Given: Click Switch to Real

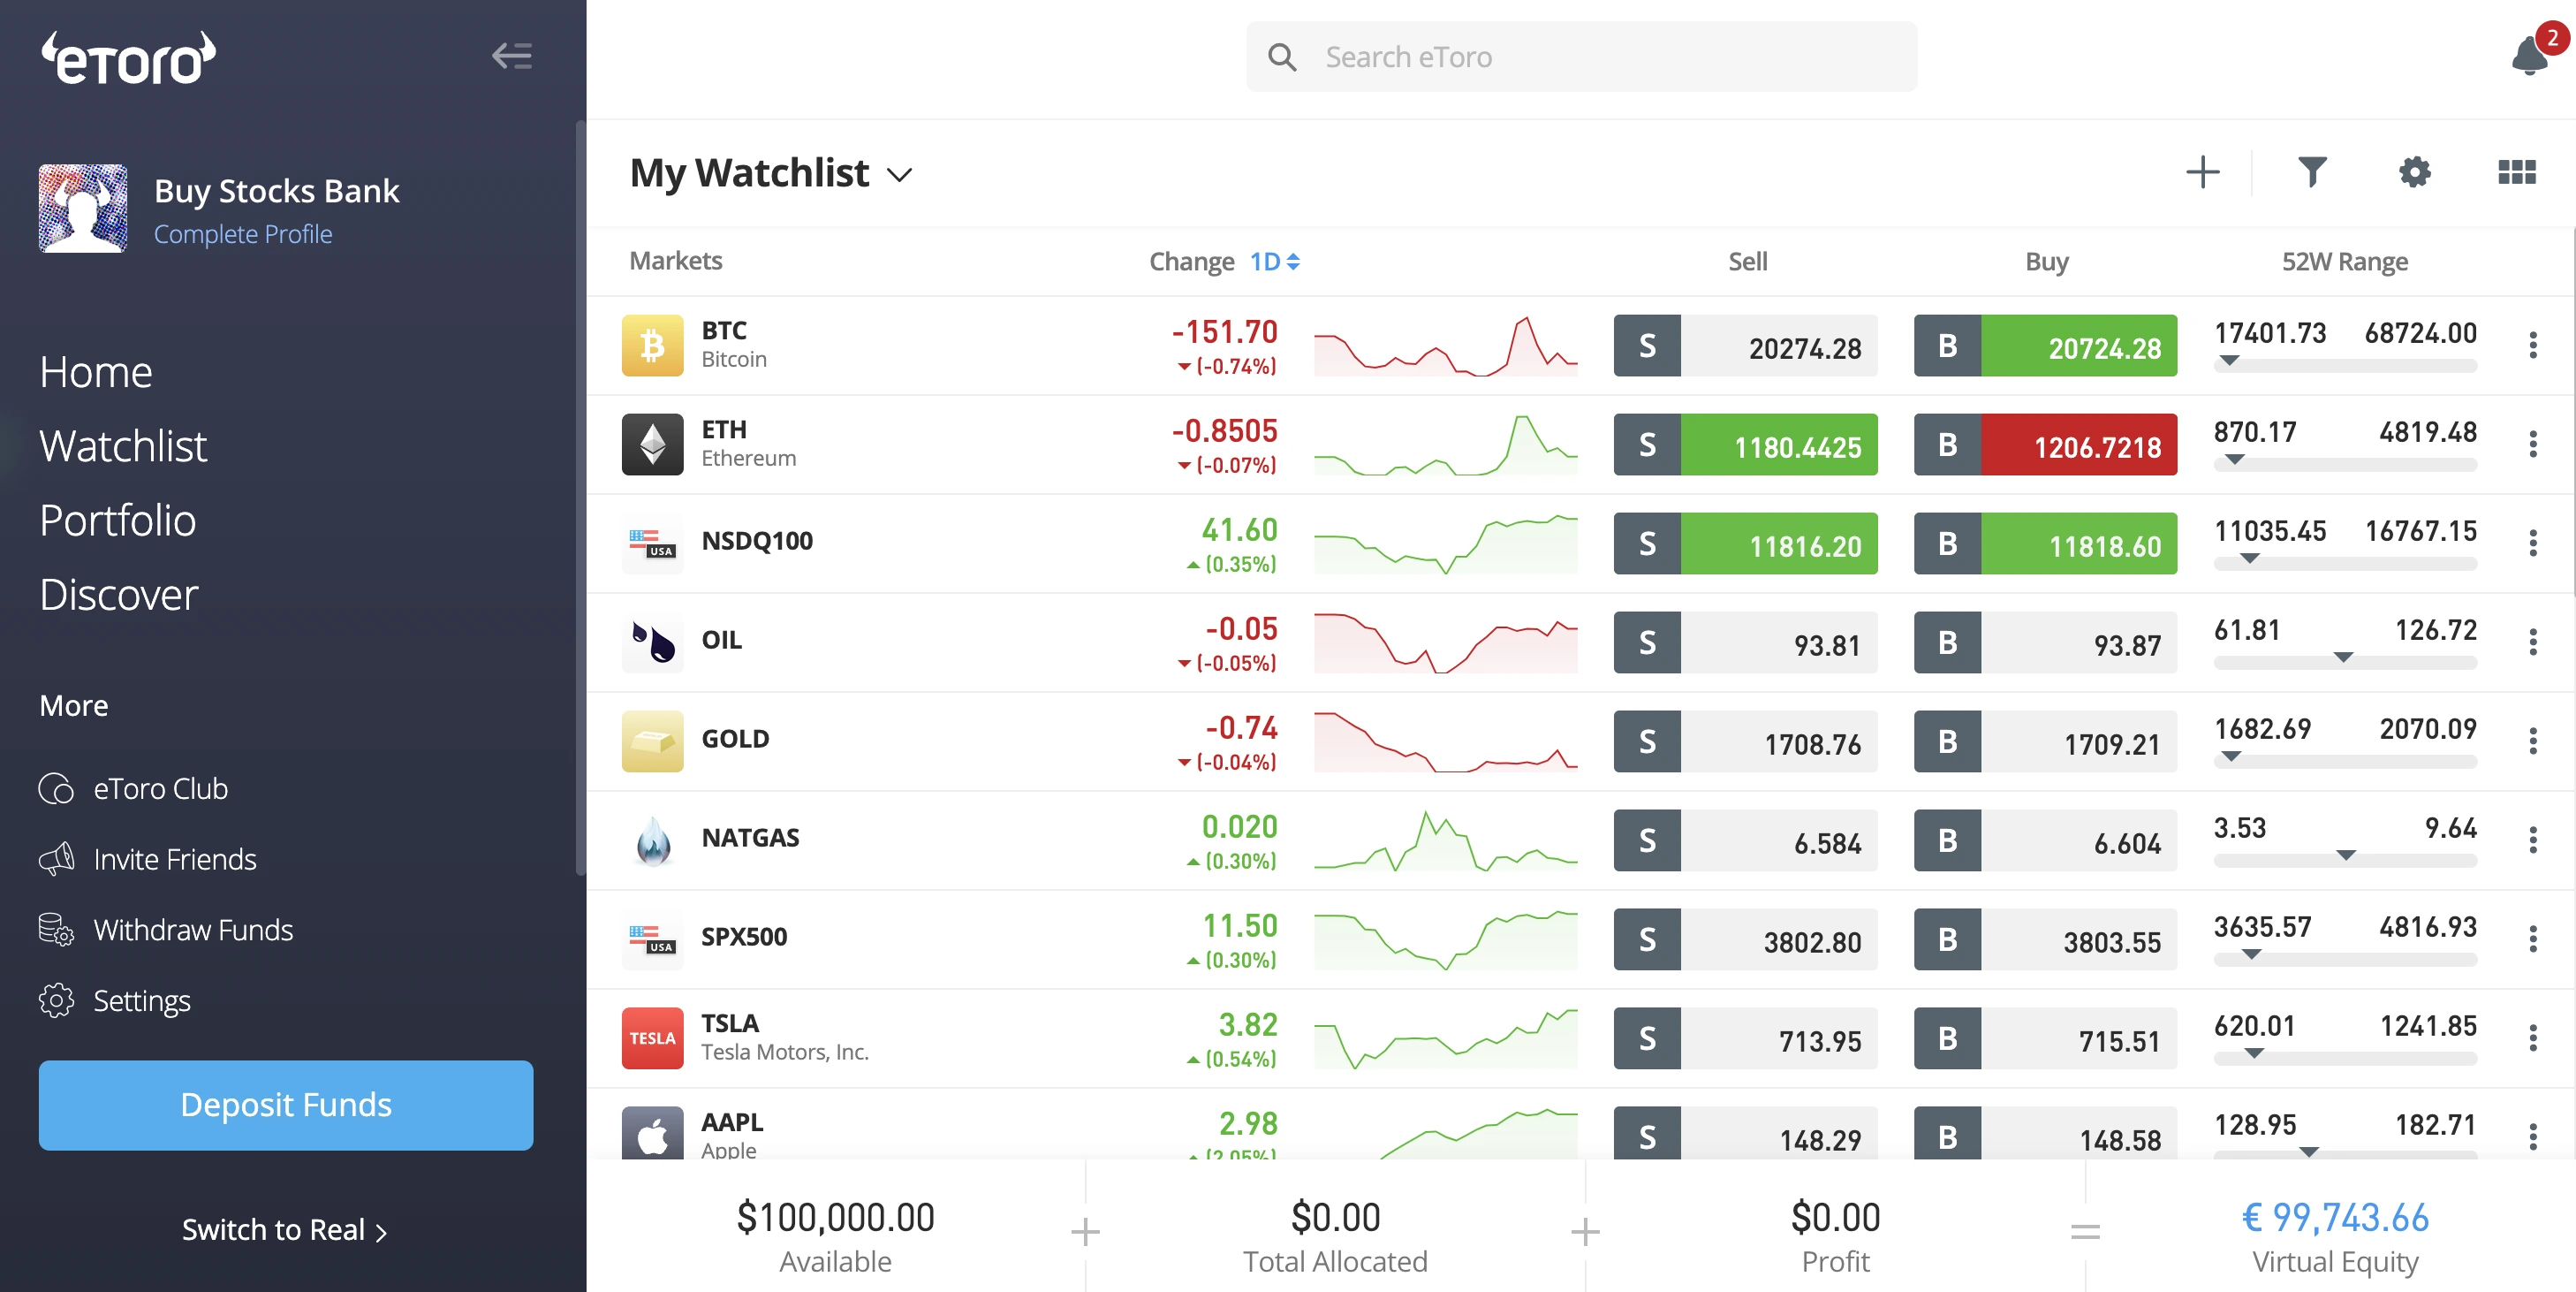Looking at the screenshot, I should [x=284, y=1230].
